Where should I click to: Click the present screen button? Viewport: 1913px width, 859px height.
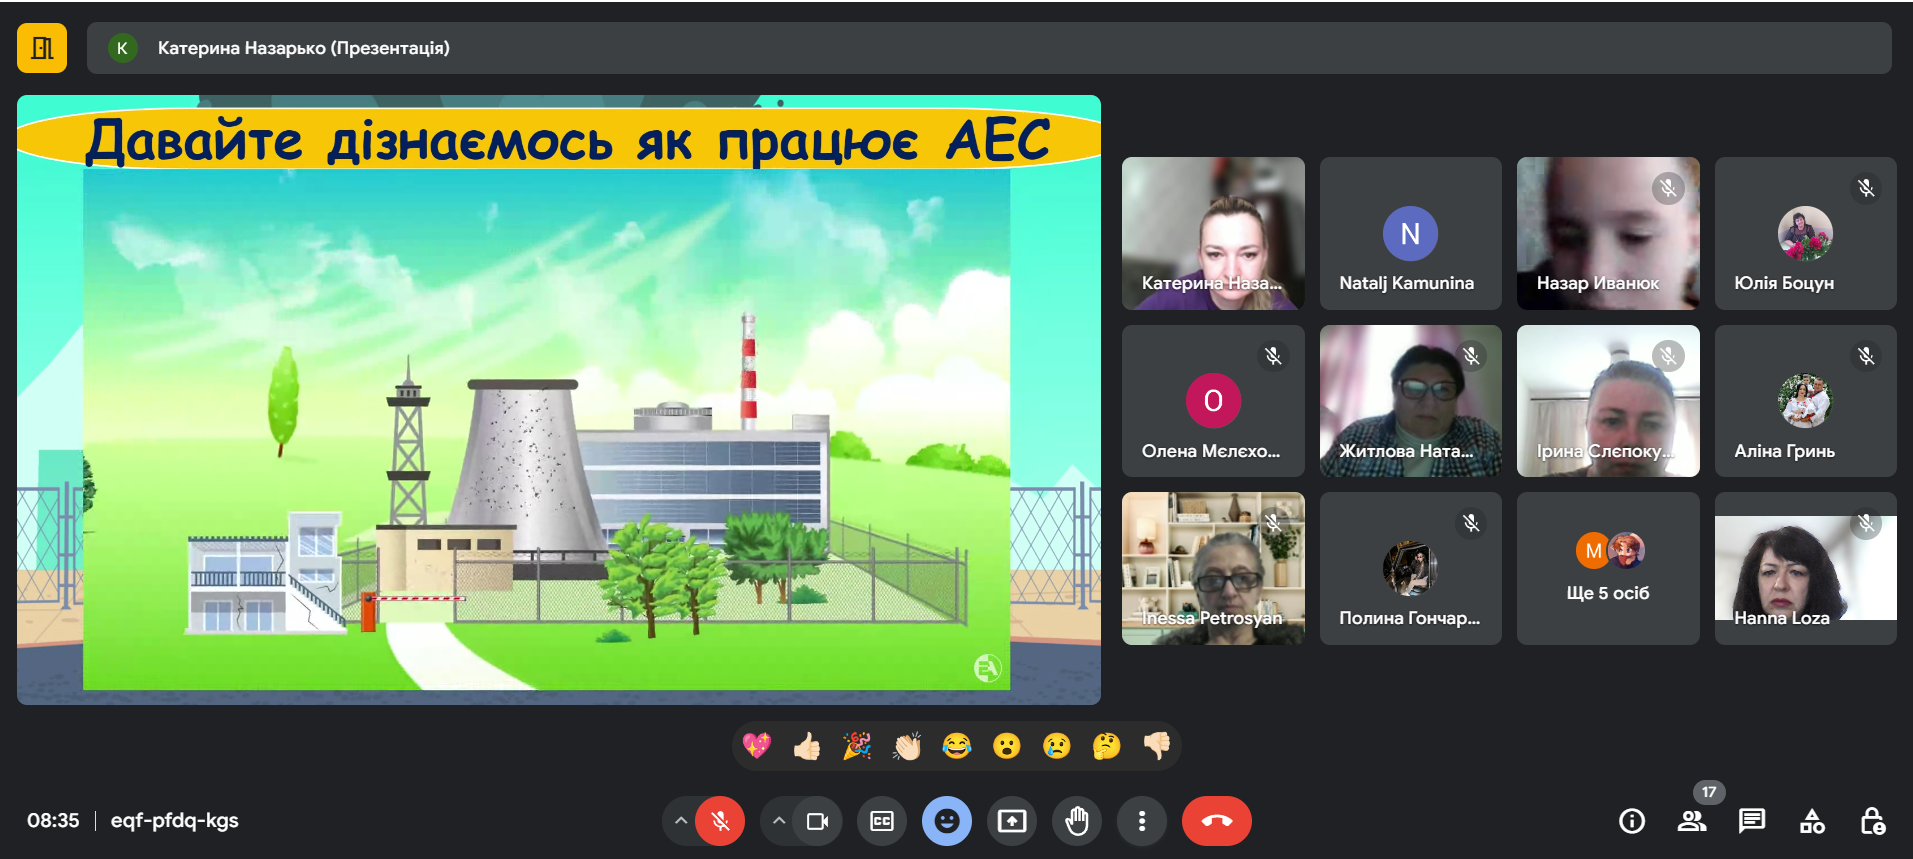click(1012, 821)
